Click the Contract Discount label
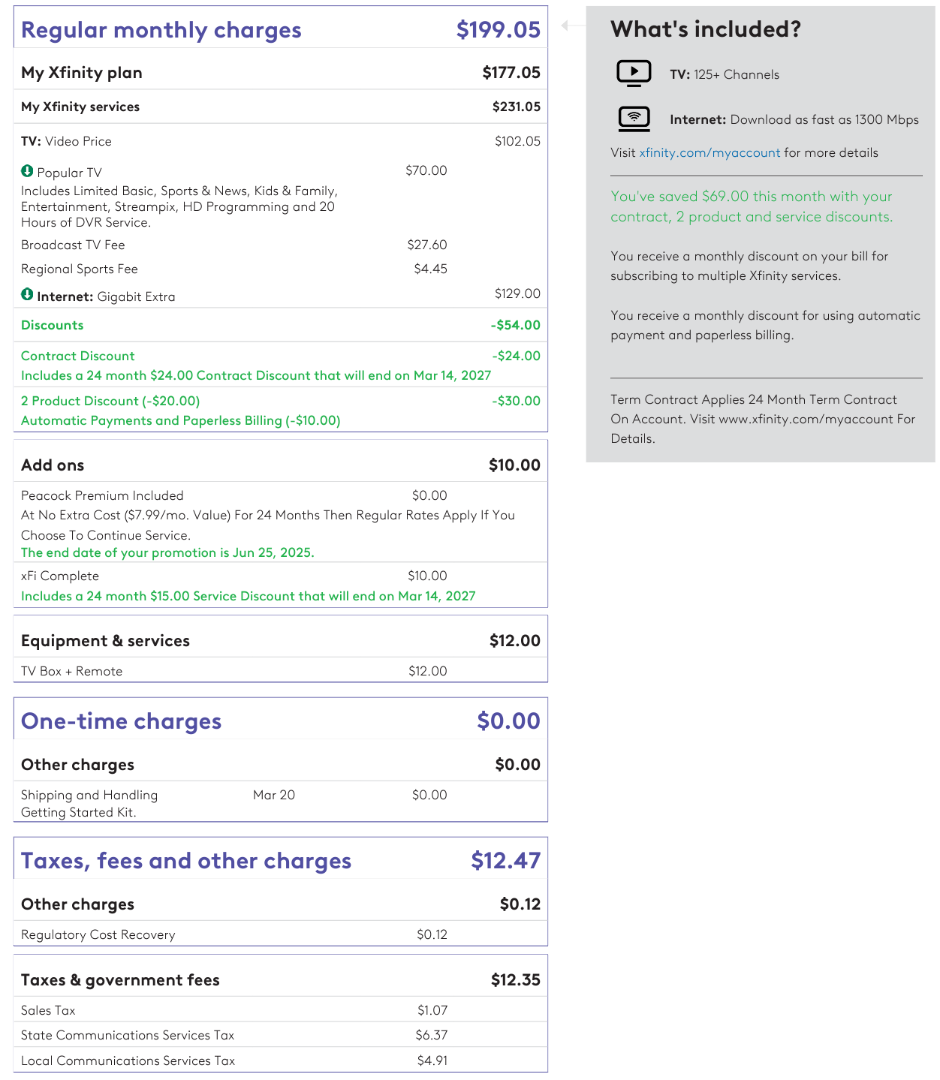 pyautogui.click(x=78, y=356)
